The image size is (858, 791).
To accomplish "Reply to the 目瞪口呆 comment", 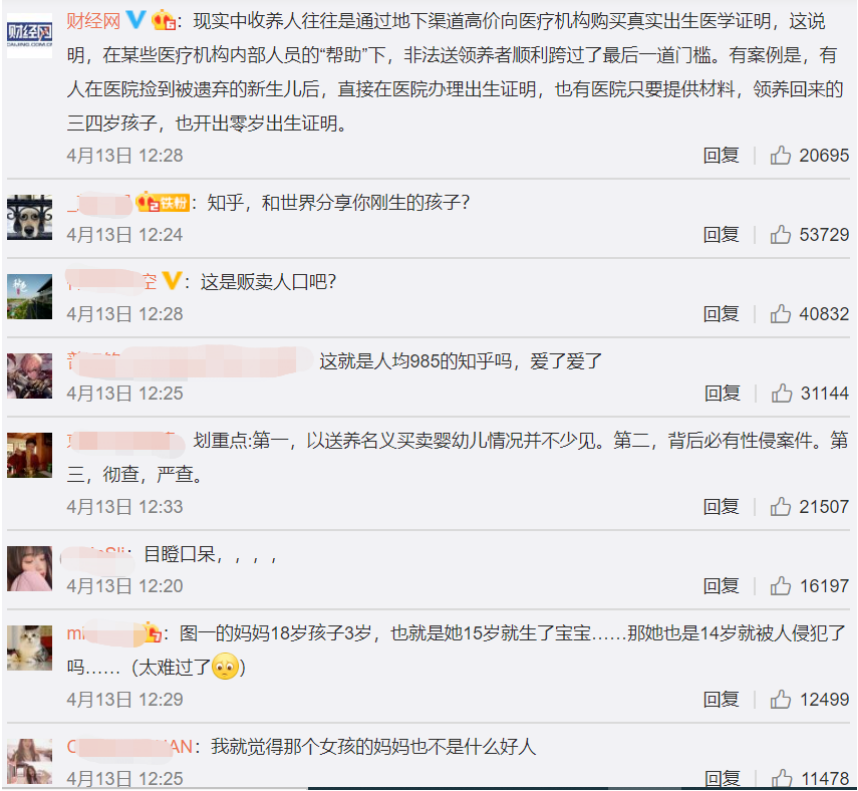I will 721,586.
